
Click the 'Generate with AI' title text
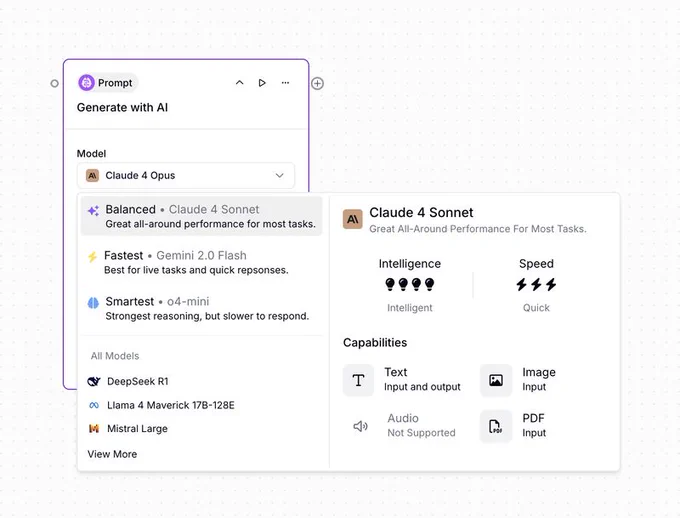coord(122,107)
